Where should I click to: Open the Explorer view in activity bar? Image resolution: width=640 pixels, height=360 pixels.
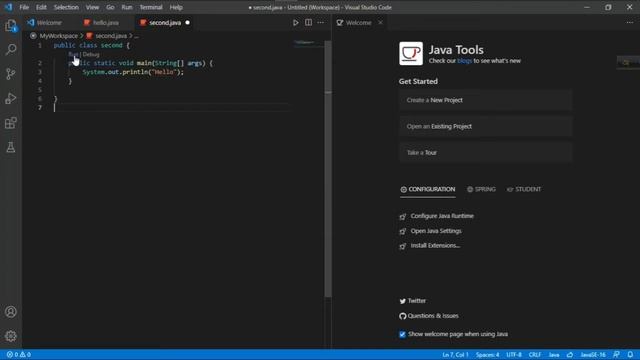(11, 25)
